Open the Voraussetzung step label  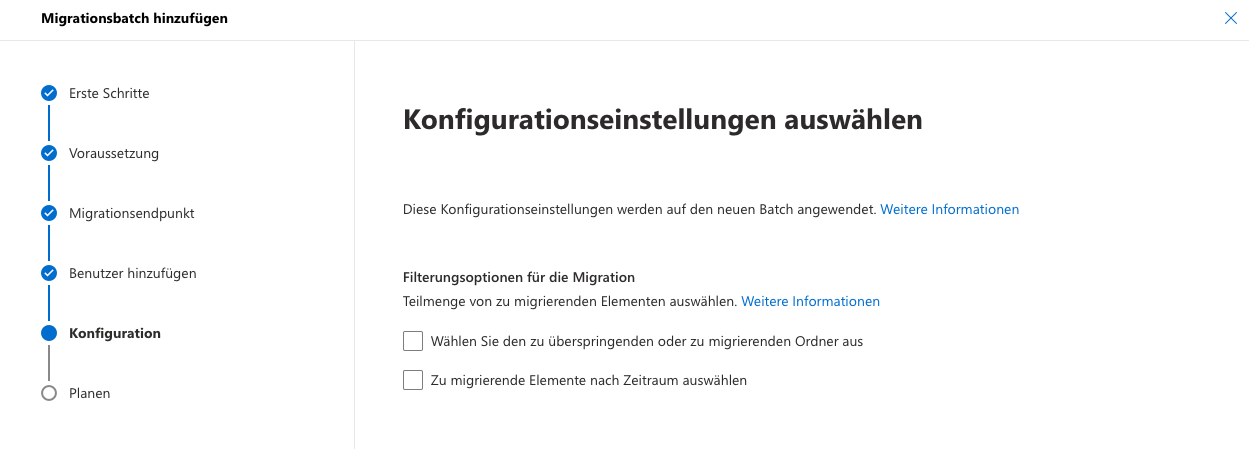coord(114,153)
